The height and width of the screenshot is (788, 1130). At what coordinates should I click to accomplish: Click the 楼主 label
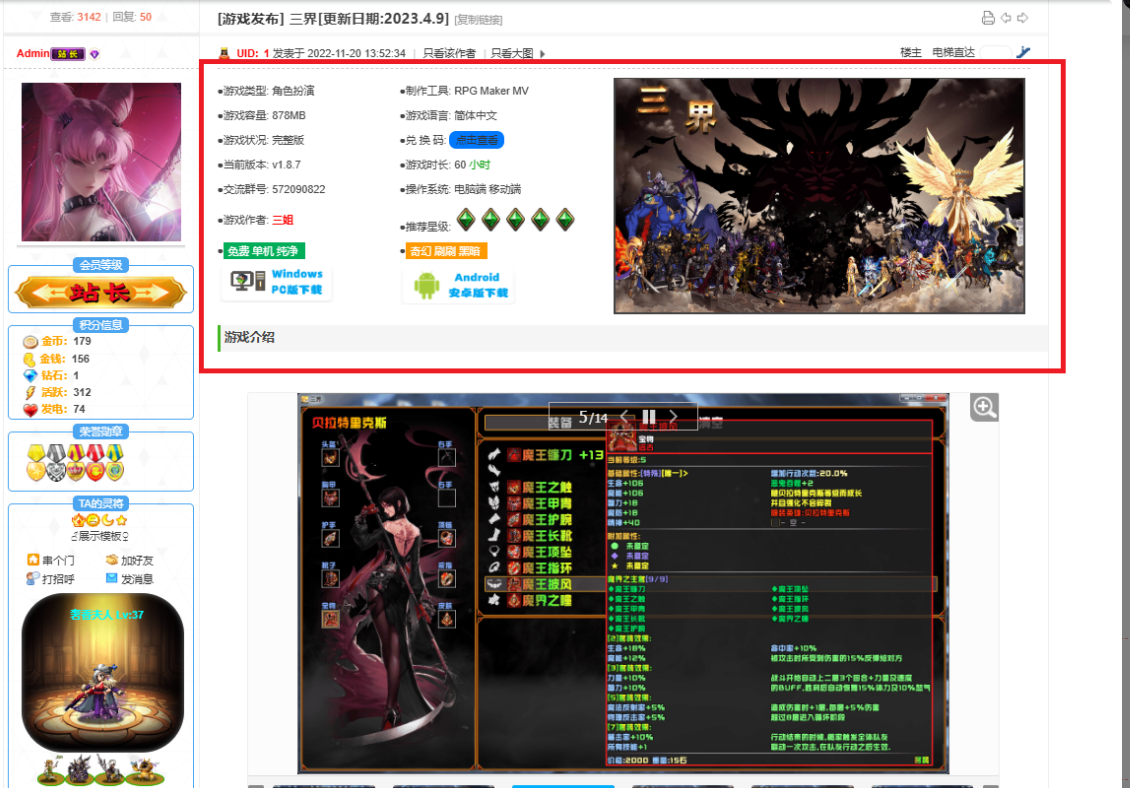(x=911, y=52)
